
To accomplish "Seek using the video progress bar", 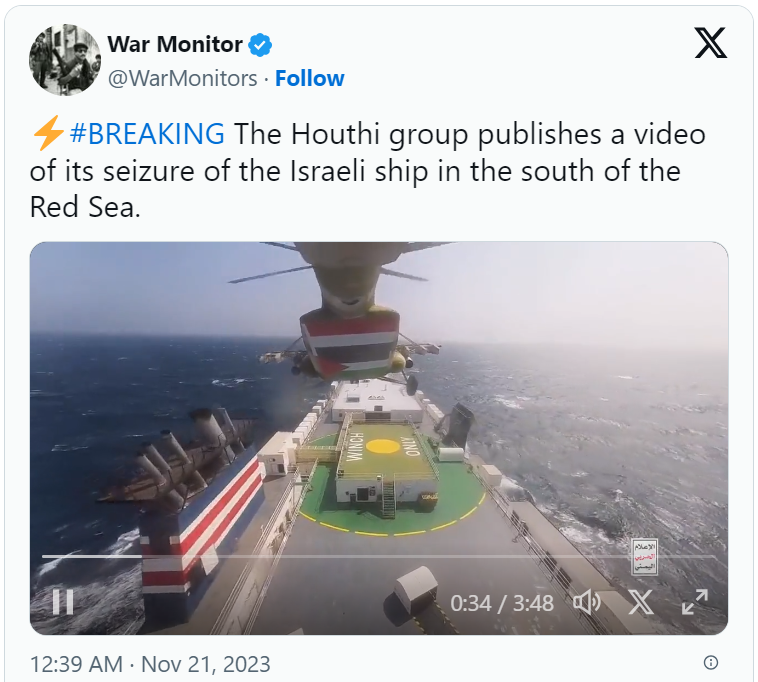I will [379, 556].
